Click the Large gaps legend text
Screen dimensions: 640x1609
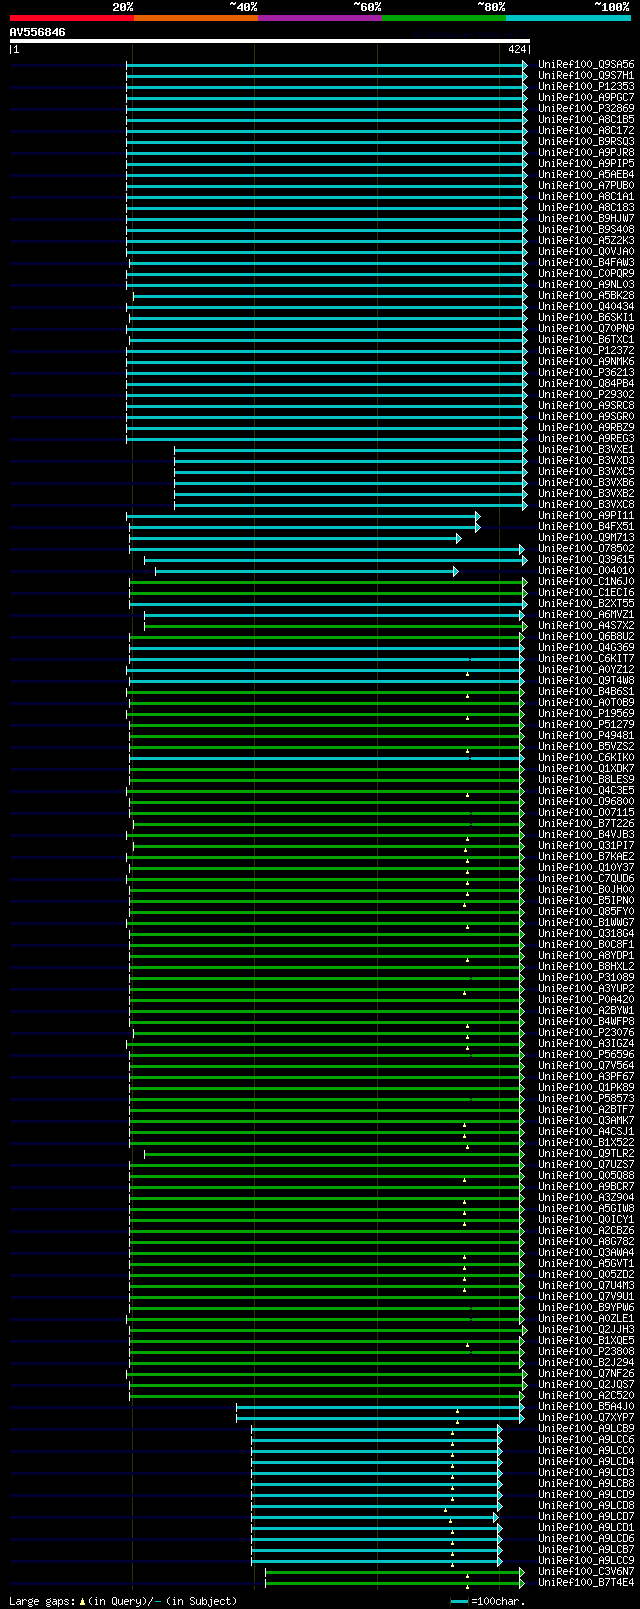point(124,1601)
